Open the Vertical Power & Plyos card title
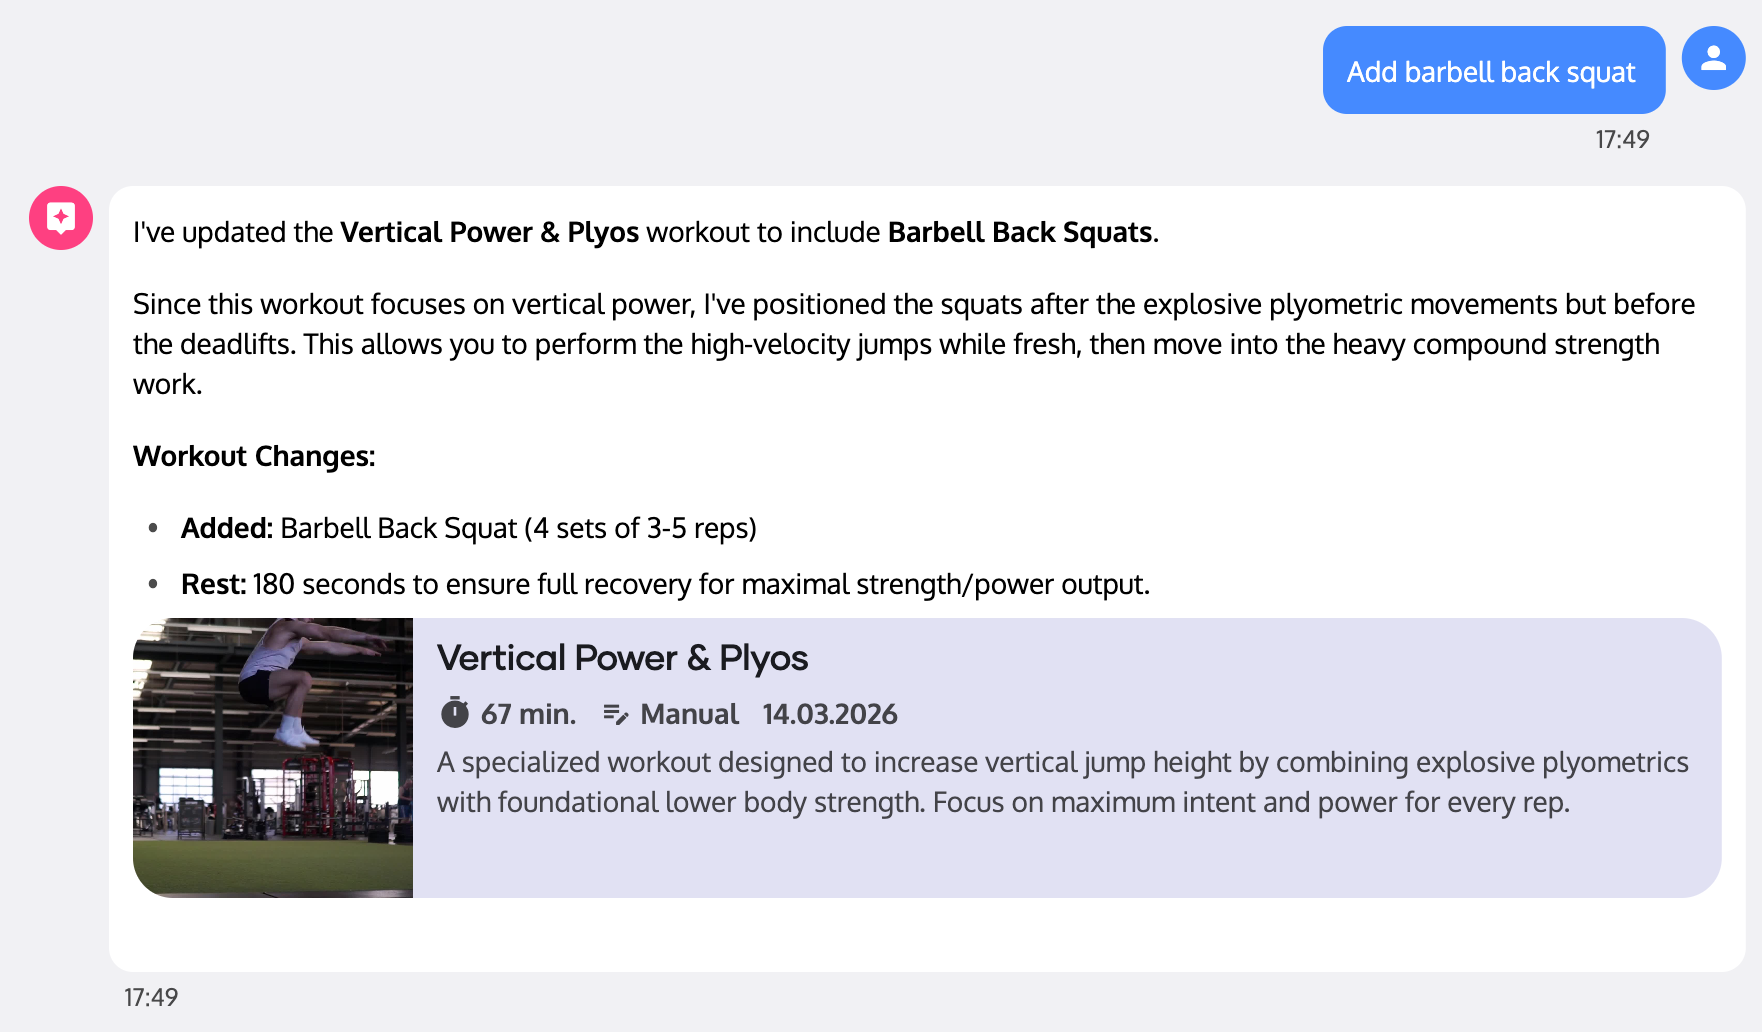 (x=622, y=658)
